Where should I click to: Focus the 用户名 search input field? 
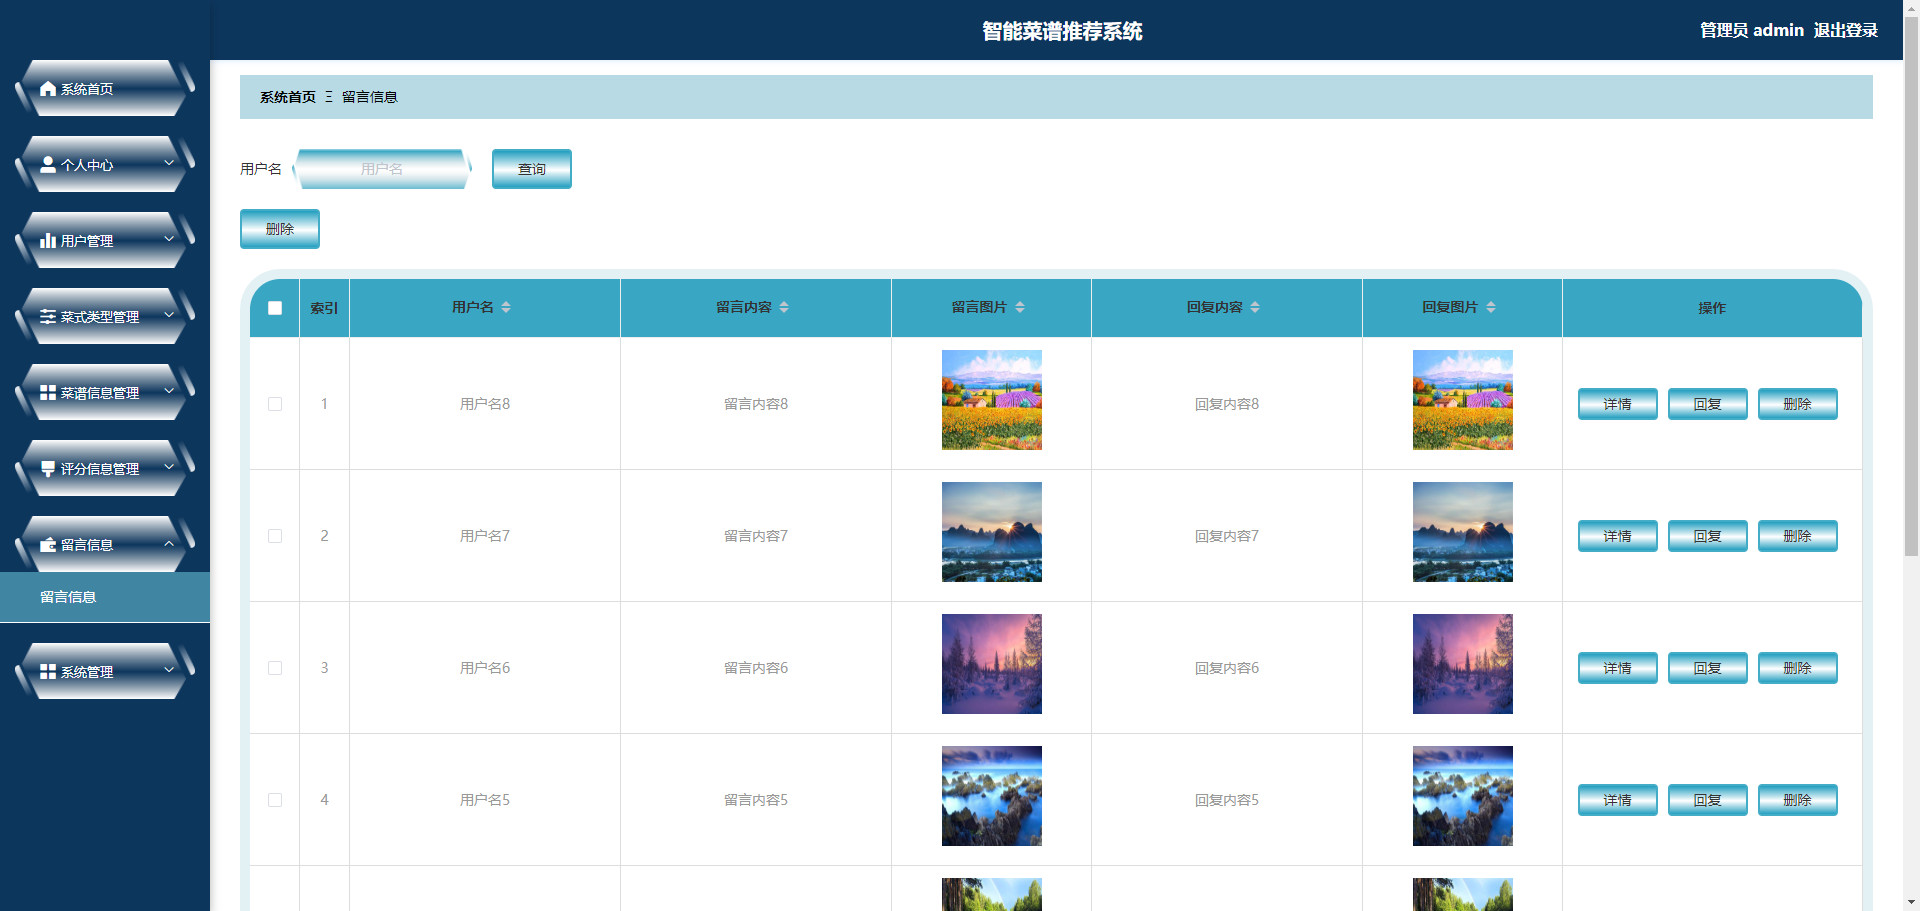click(x=382, y=169)
